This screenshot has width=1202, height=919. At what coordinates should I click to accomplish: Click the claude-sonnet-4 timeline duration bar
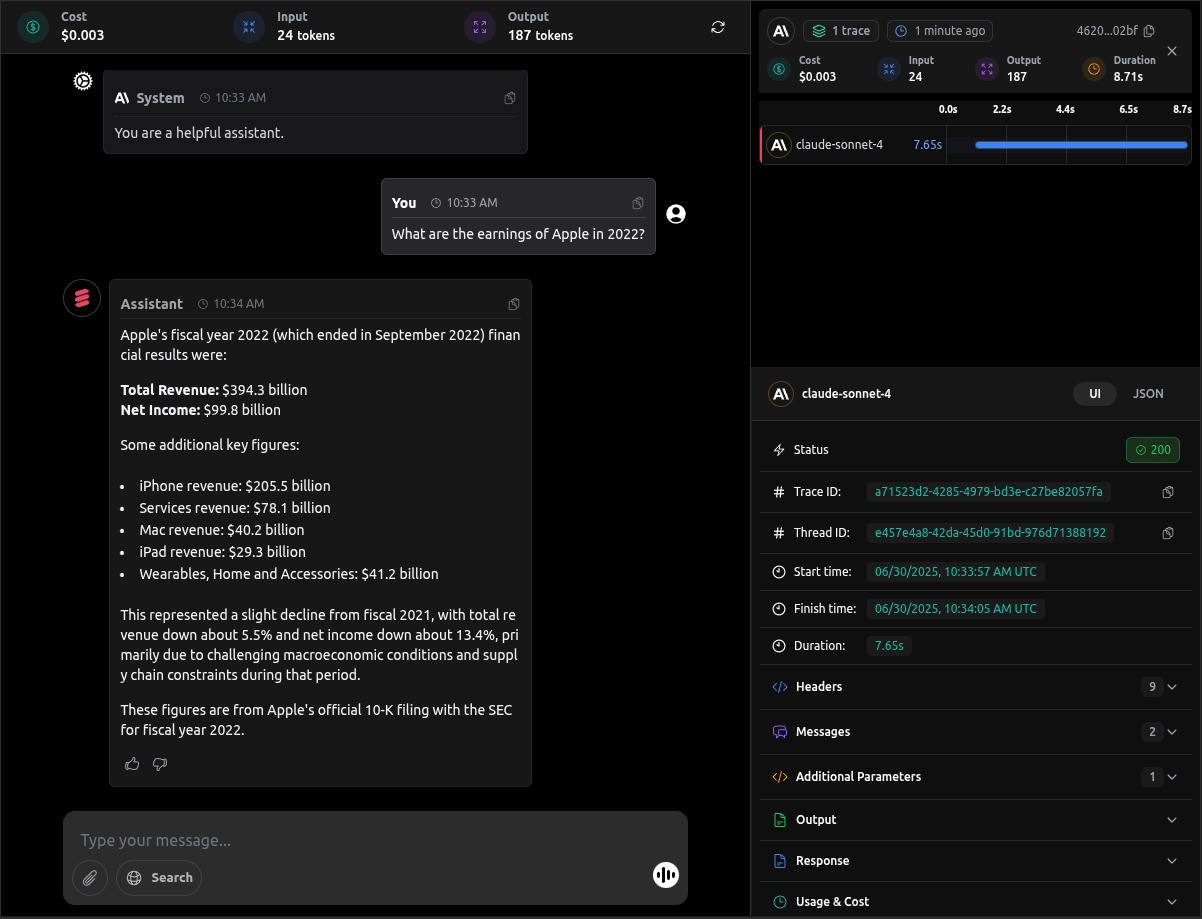click(x=1080, y=145)
